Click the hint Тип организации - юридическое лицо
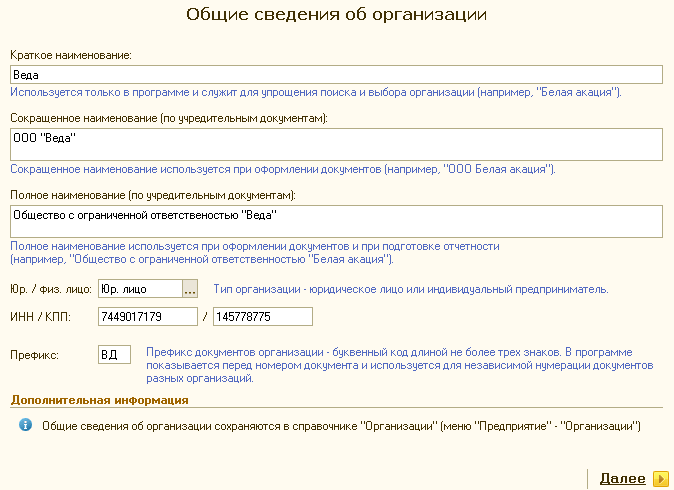This screenshot has width=674, height=490. tap(411, 289)
